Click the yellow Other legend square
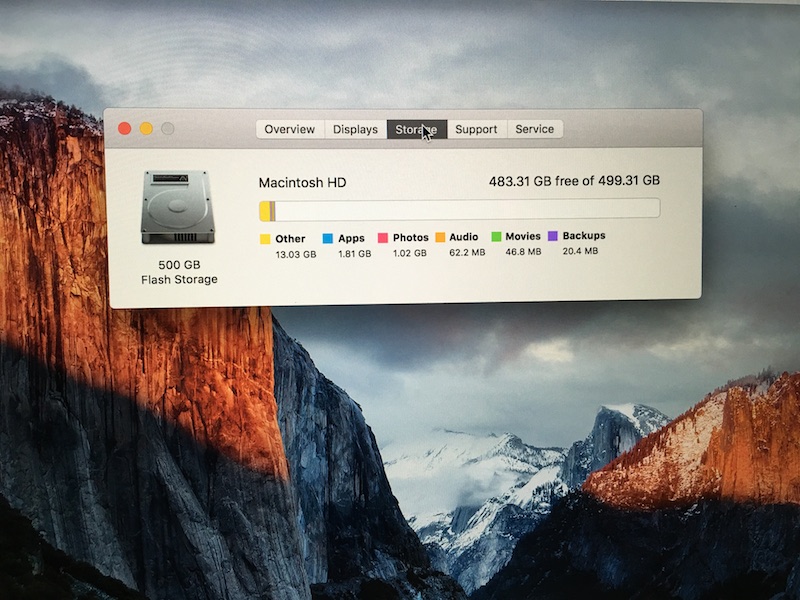Screen dimensions: 800x600 click(265, 239)
